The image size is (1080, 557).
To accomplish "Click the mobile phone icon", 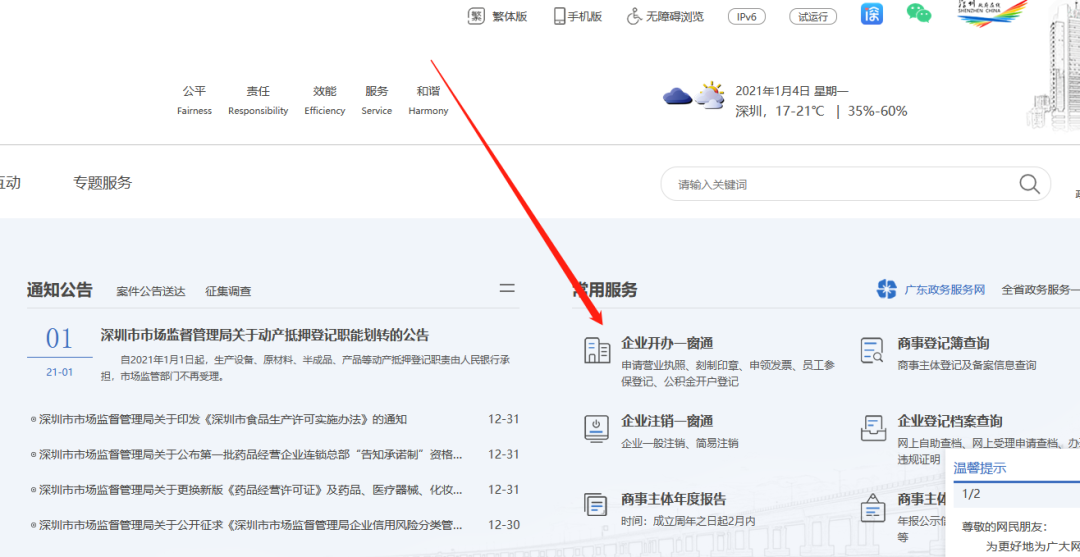I will coord(559,17).
